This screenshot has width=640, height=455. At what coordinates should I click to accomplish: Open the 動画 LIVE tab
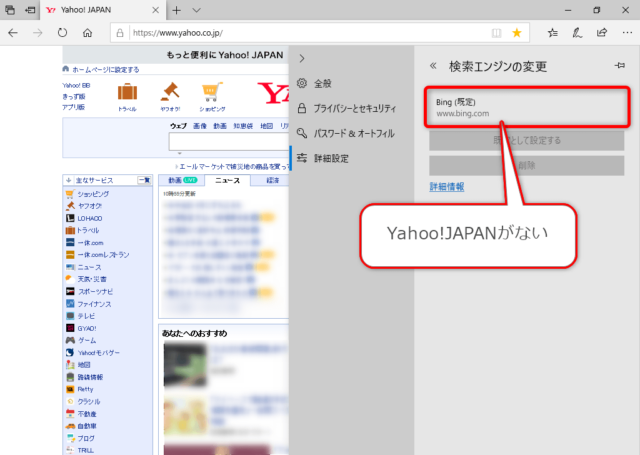pos(182,180)
